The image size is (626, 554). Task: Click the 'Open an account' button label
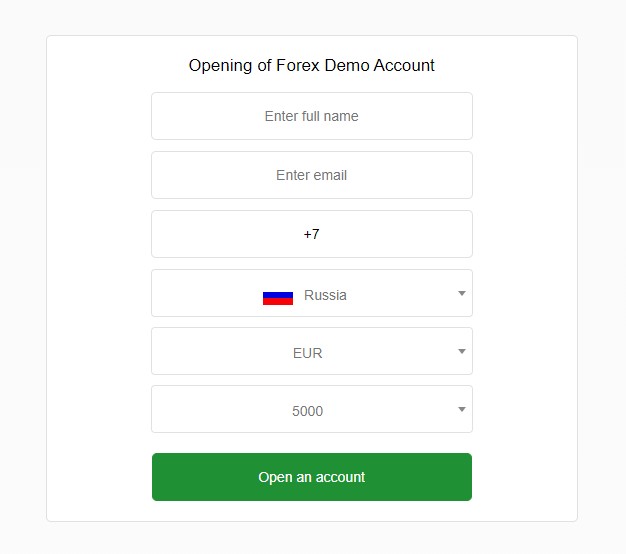coord(311,477)
